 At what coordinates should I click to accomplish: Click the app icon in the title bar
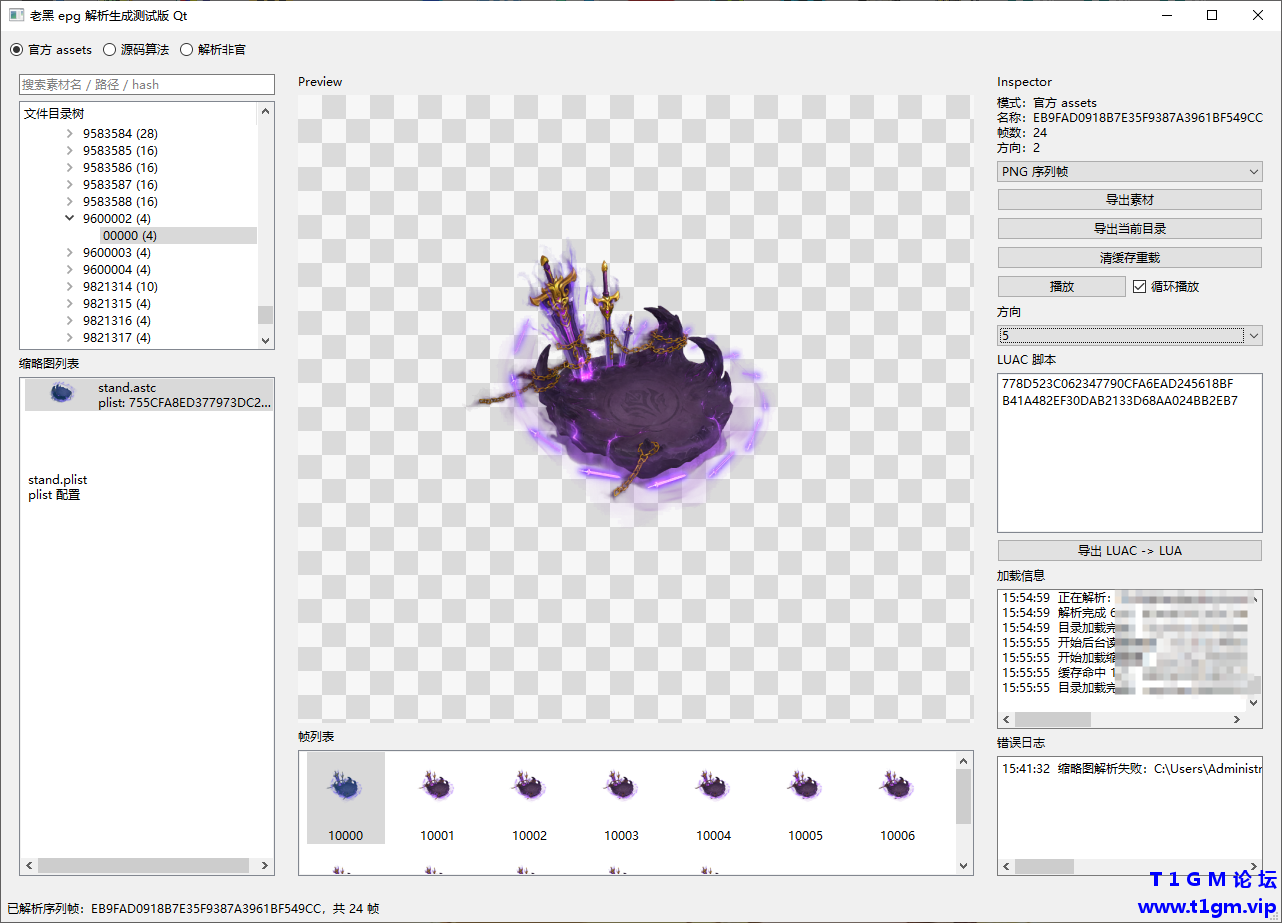[x=16, y=15]
